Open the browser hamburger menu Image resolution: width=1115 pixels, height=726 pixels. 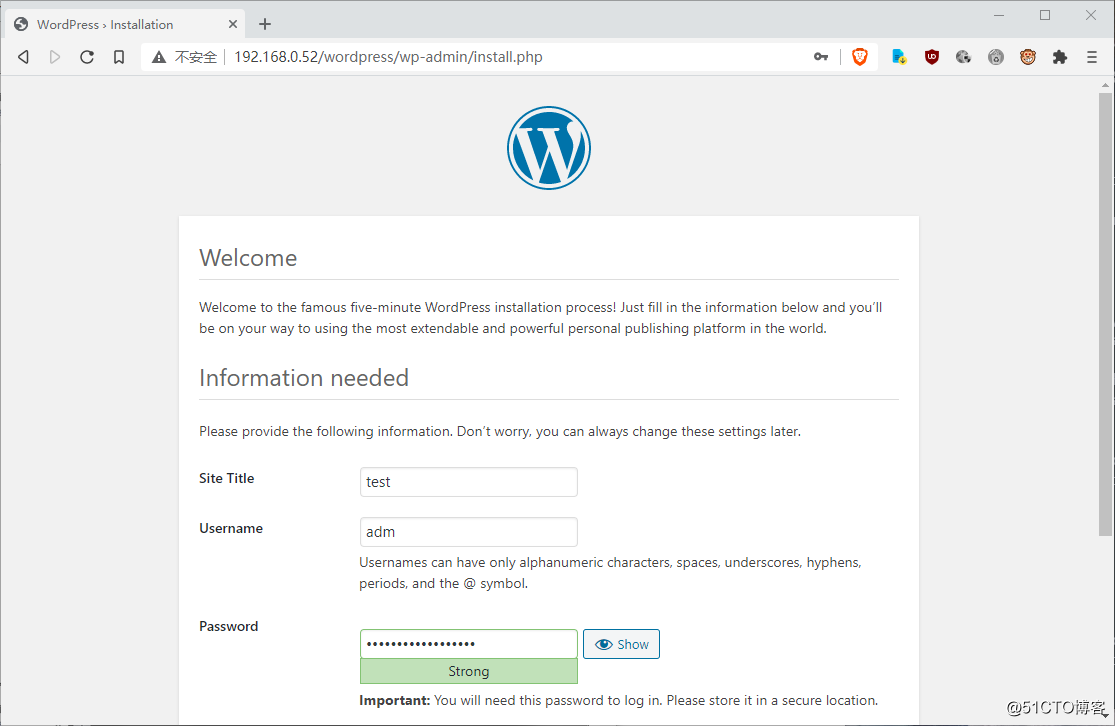1092,57
